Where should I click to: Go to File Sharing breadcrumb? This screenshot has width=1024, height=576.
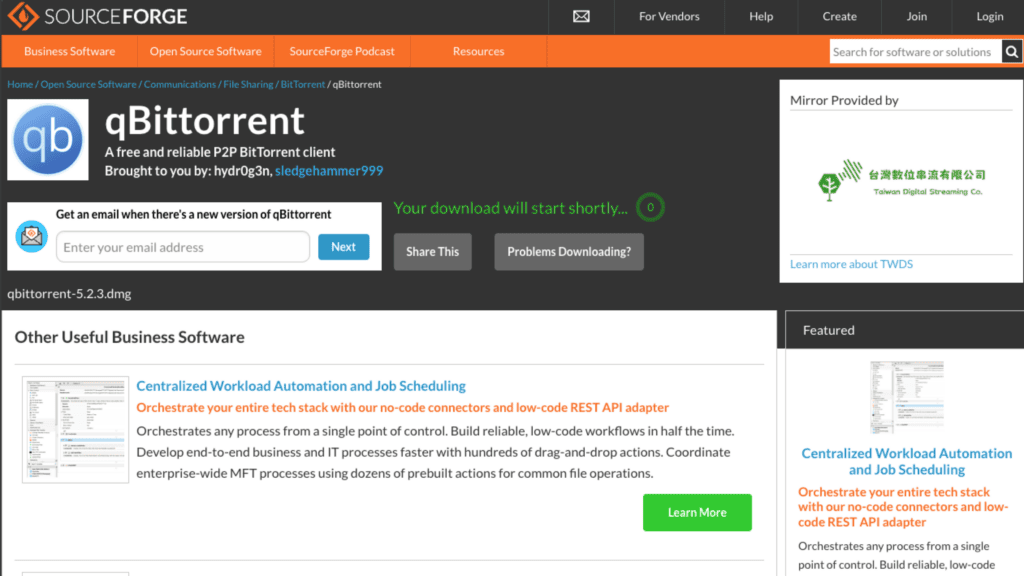coord(248,84)
